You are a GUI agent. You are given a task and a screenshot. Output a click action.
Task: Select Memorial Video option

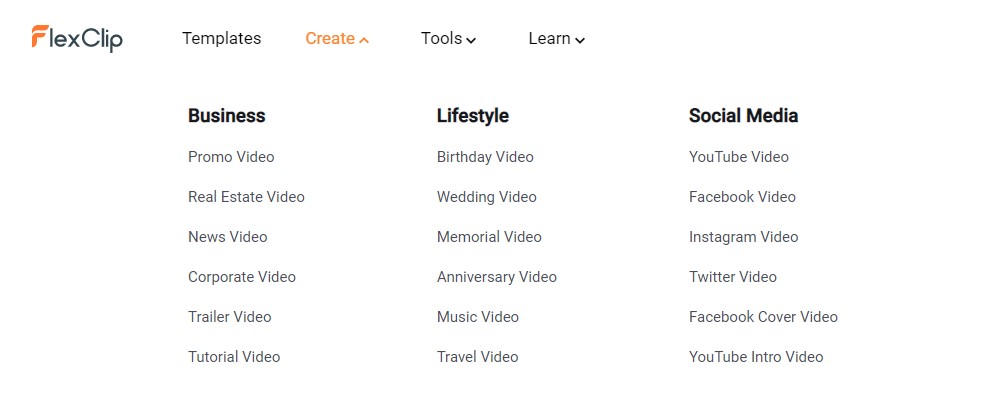pos(489,237)
